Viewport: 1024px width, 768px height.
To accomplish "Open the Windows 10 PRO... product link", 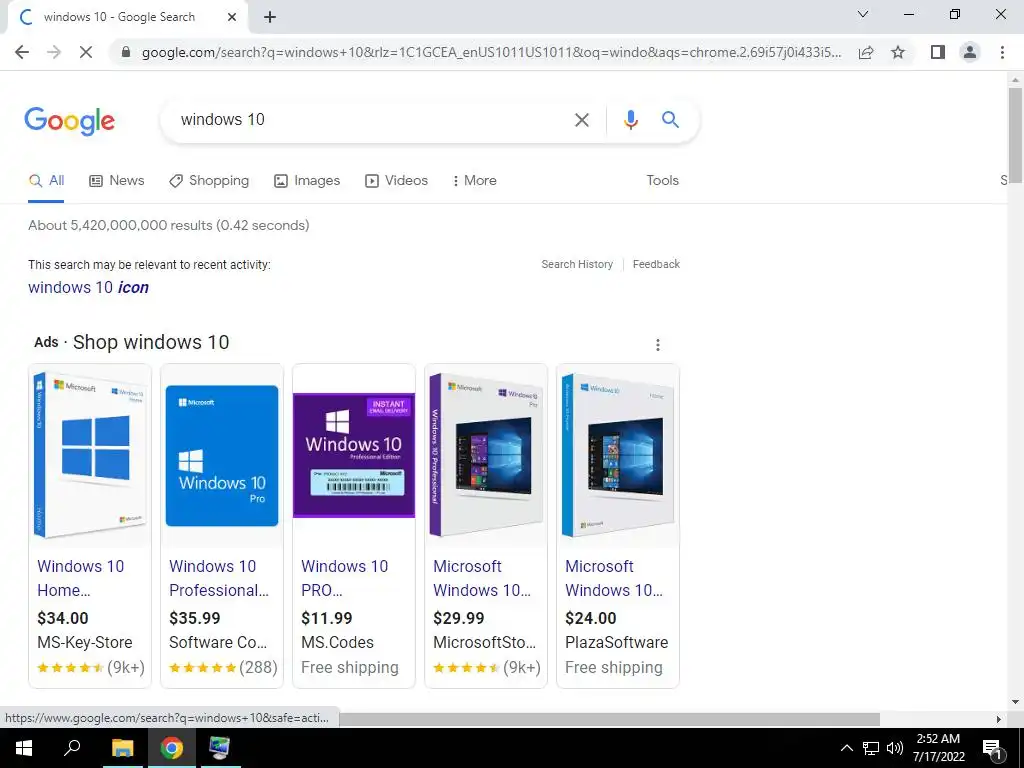I will (344, 578).
